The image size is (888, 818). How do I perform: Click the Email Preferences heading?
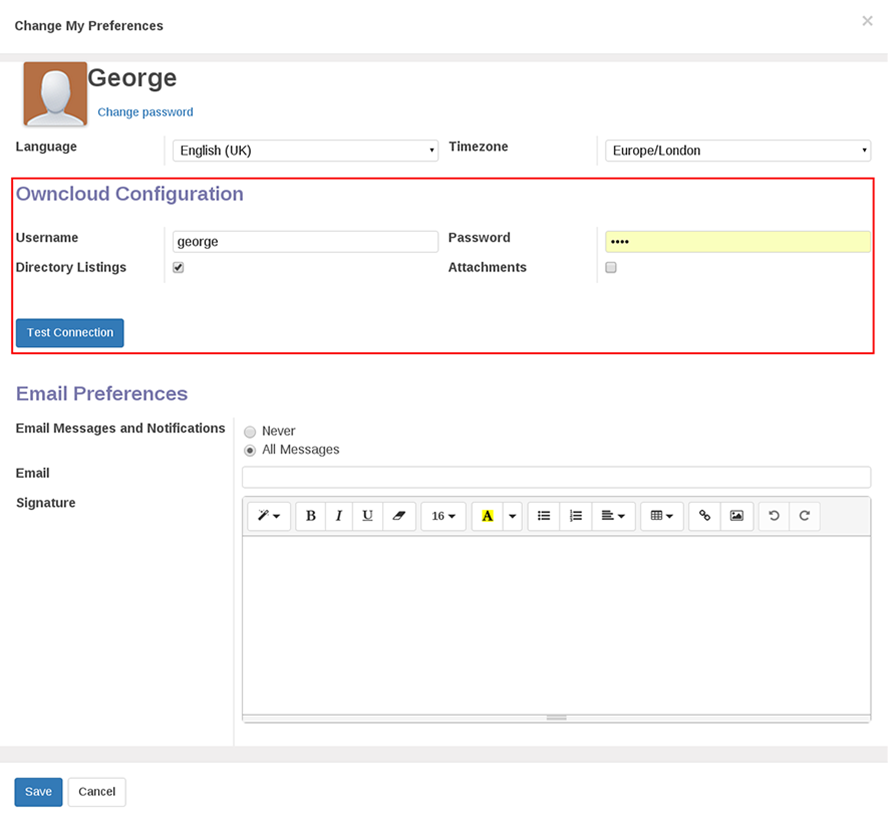click(101, 394)
